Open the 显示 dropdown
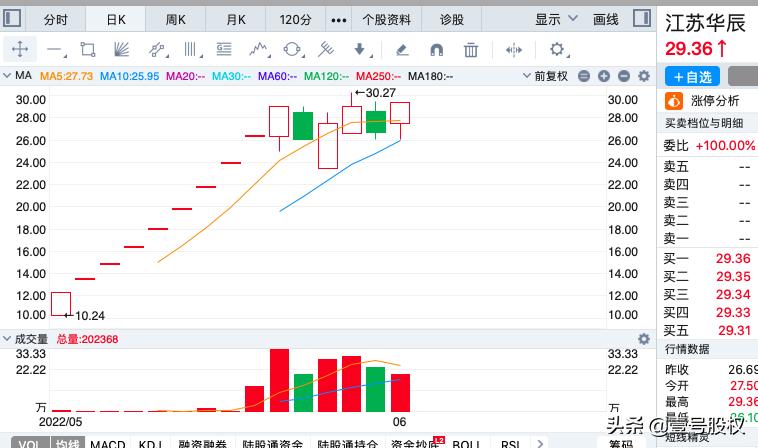 (556, 19)
